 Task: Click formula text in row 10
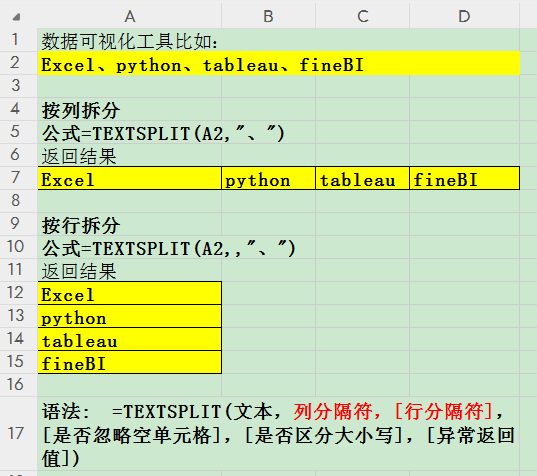(169, 248)
